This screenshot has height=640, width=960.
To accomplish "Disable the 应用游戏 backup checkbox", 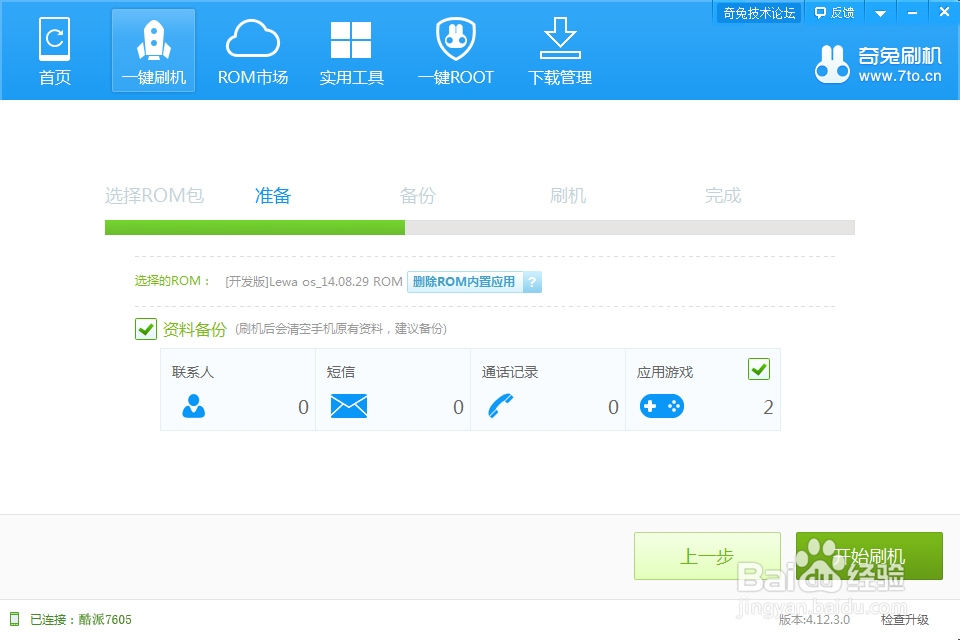I will pos(758,369).
